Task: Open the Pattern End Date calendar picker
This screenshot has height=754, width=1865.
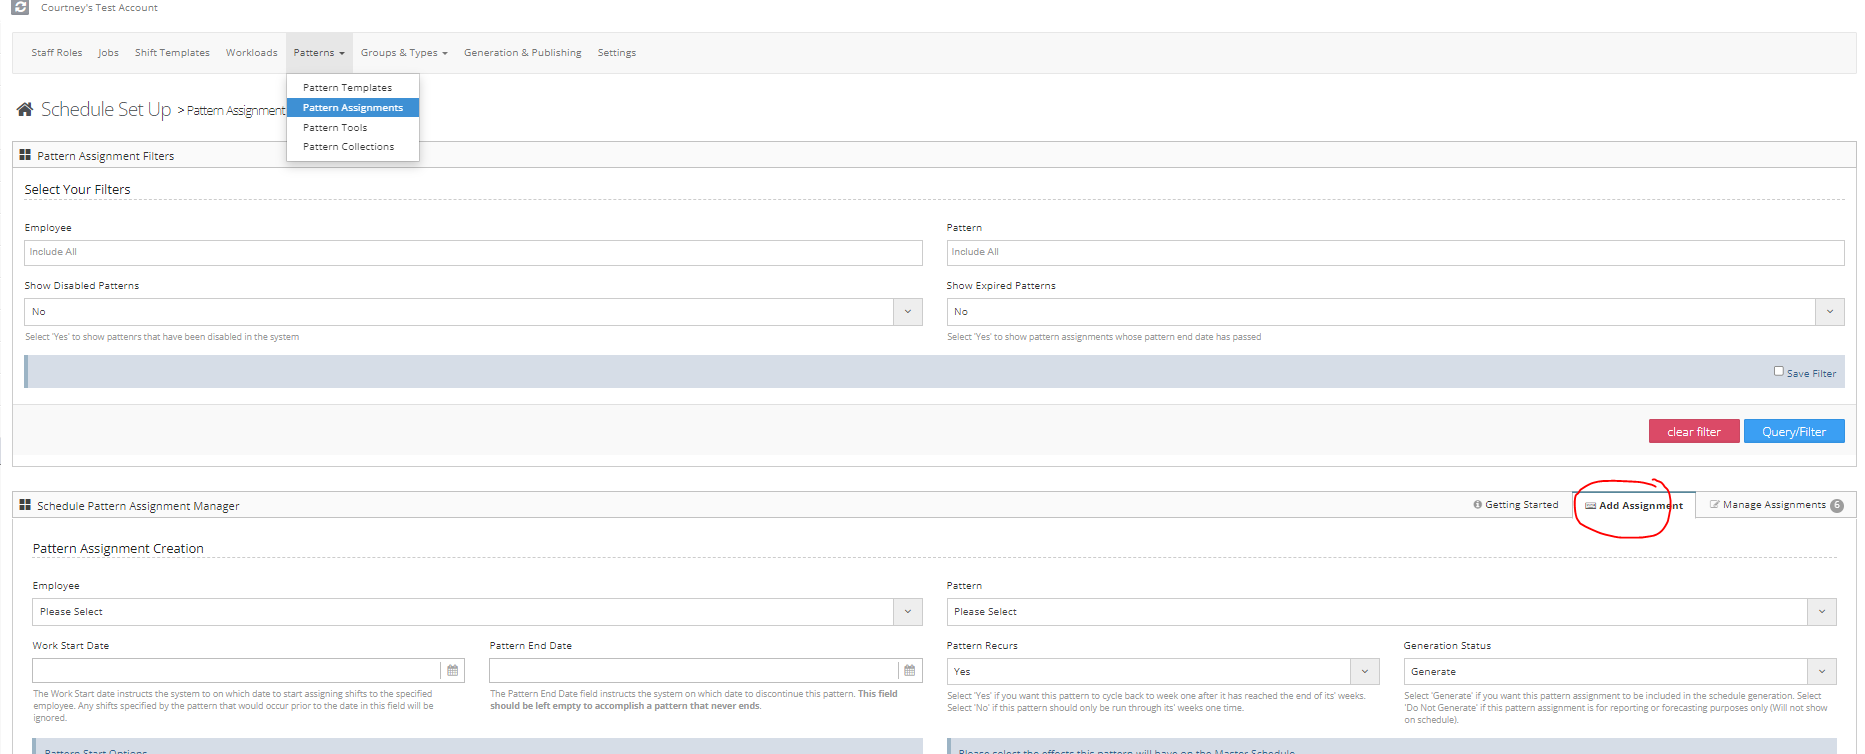Action: (x=909, y=671)
